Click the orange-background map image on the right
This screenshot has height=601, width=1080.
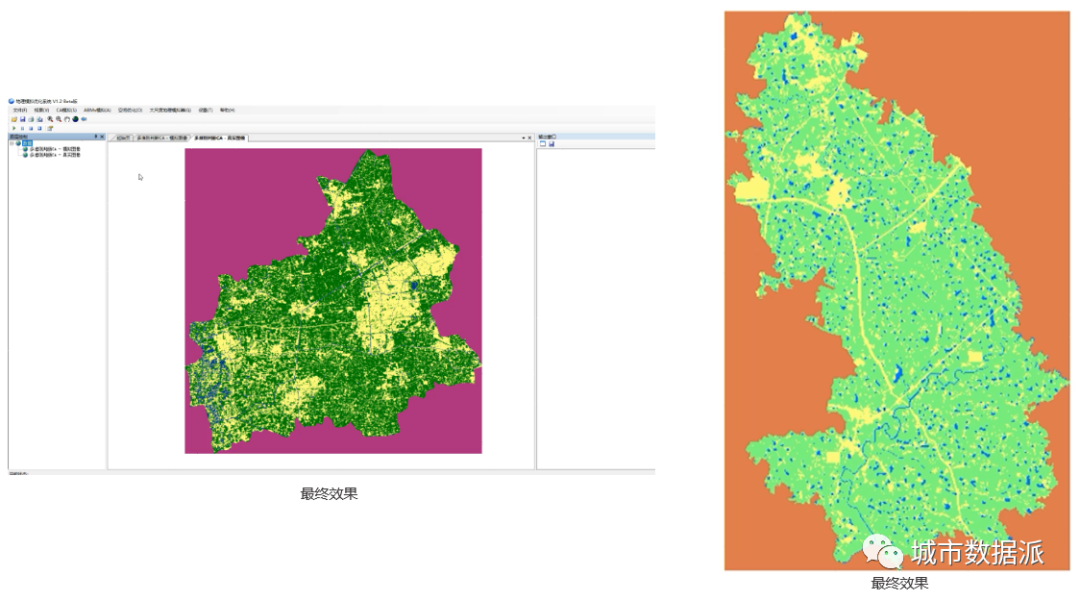tap(897, 291)
